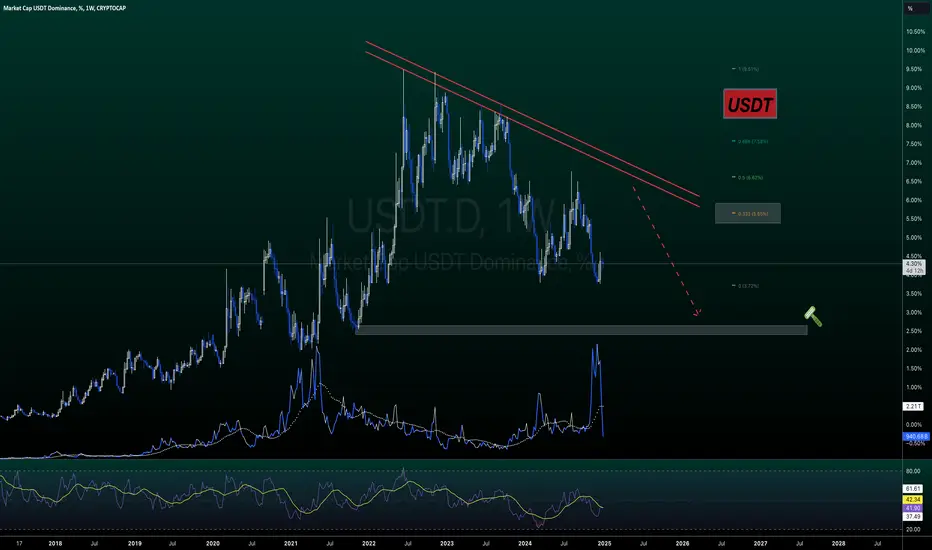Image resolution: width=932 pixels, height=550 pixels.
Task: Click the highlighted 0.333 Fibonacci level box
Action: tap(748, 213)
